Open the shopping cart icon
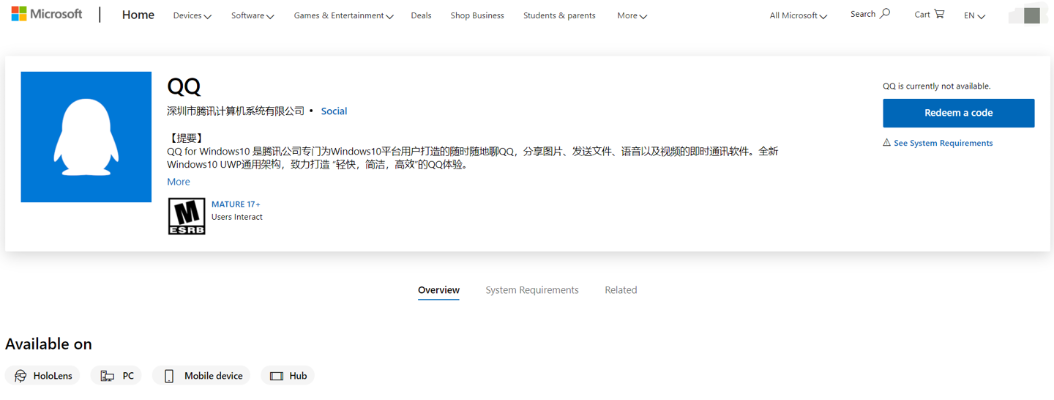Viewport: 1054px width, 400px height. [938, 14]
